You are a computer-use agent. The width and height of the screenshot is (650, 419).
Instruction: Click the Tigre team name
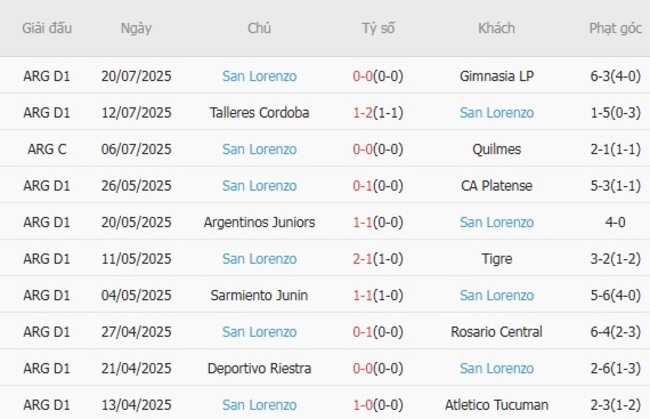click(496, 259)
